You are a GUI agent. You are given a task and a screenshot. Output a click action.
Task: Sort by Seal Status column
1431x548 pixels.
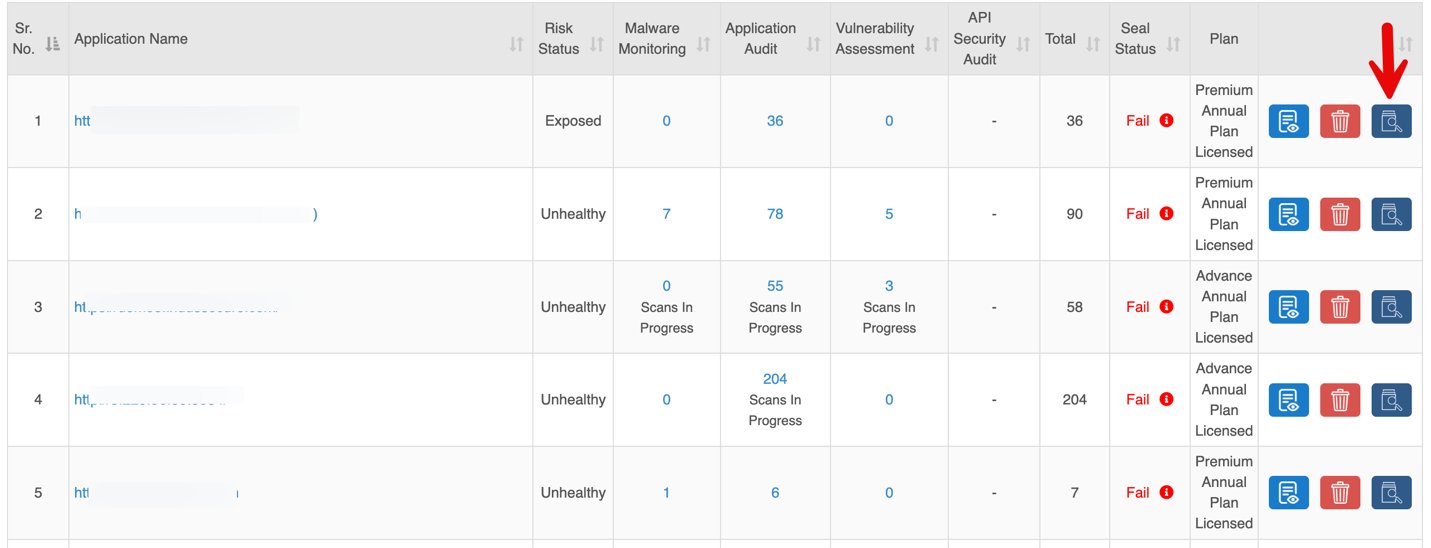(1174, 44)
